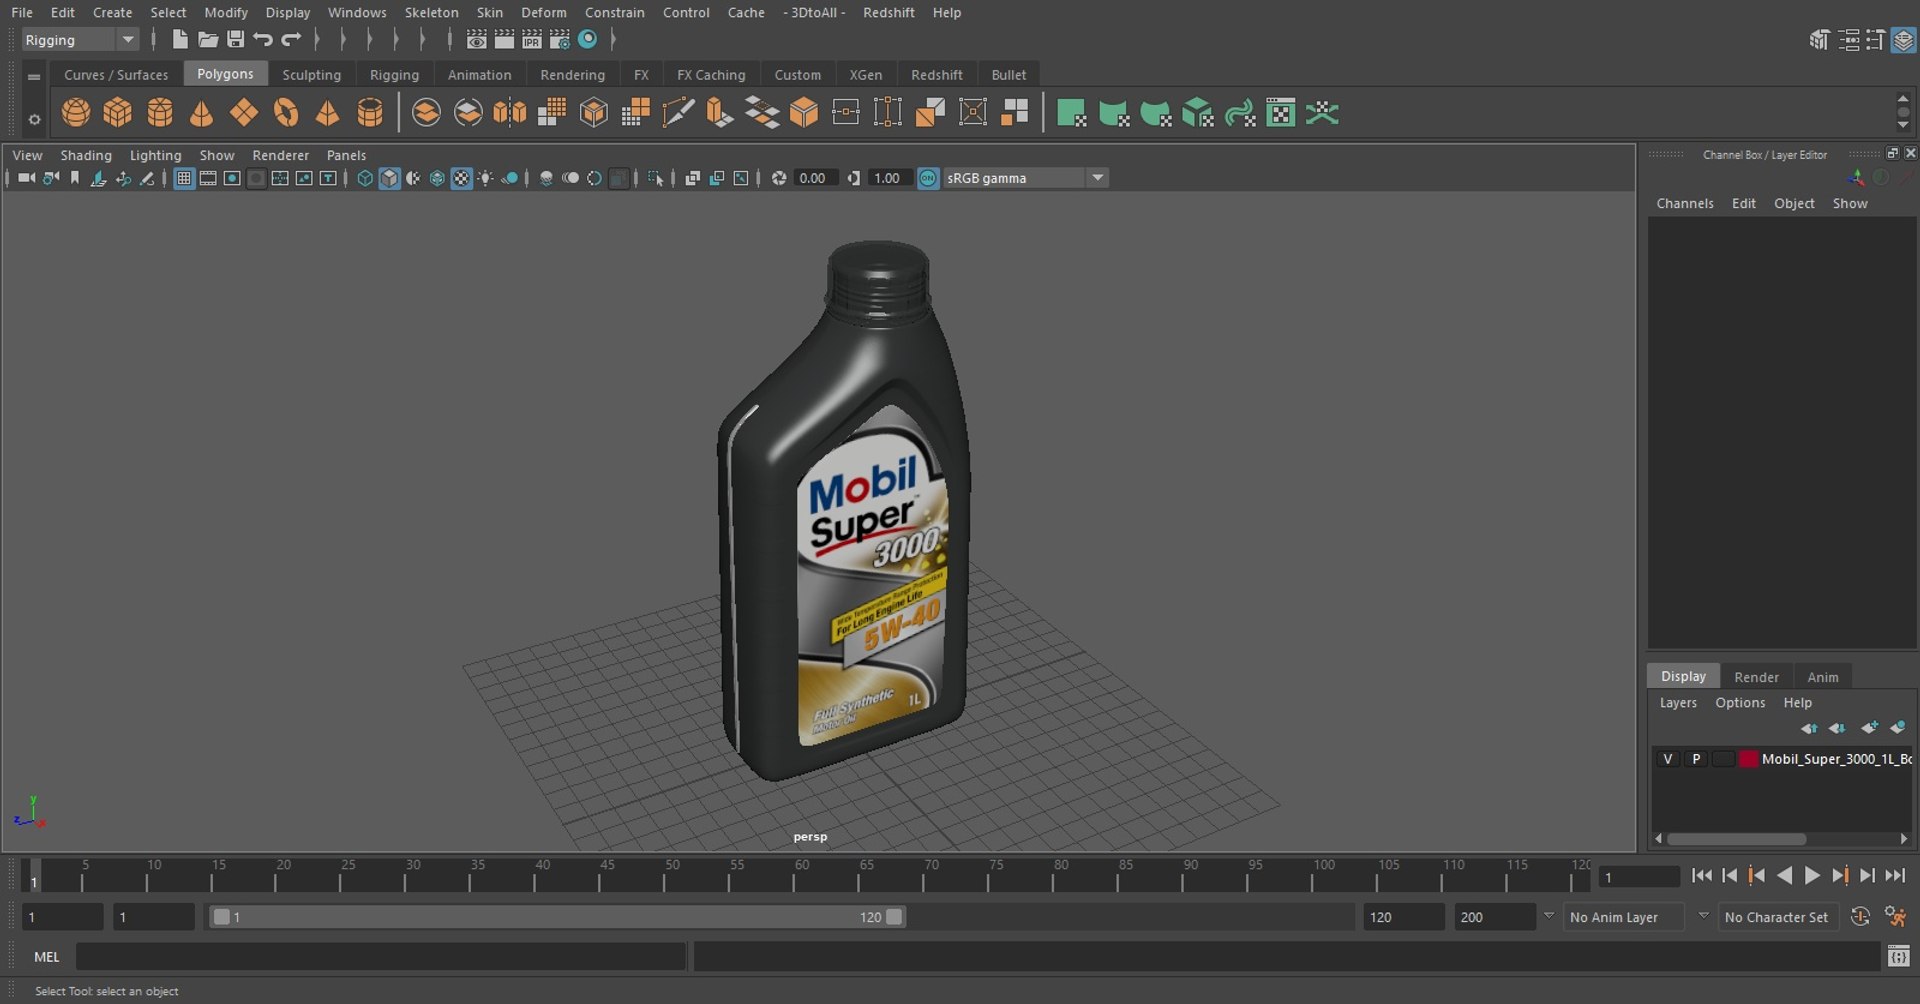
Task: Create a polygon cylinder from shelf
Action: (160, 113)
